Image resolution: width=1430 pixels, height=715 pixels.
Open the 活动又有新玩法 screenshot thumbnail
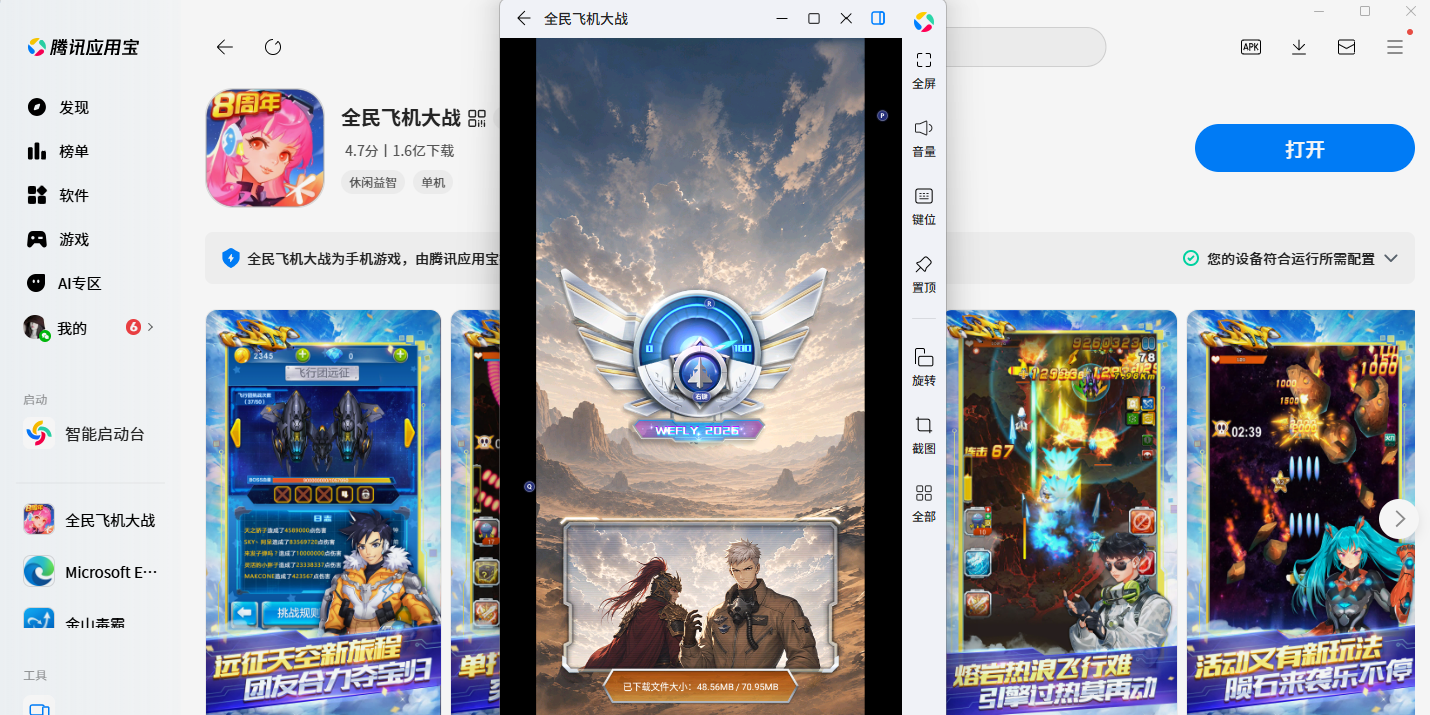click(1301, 512)
